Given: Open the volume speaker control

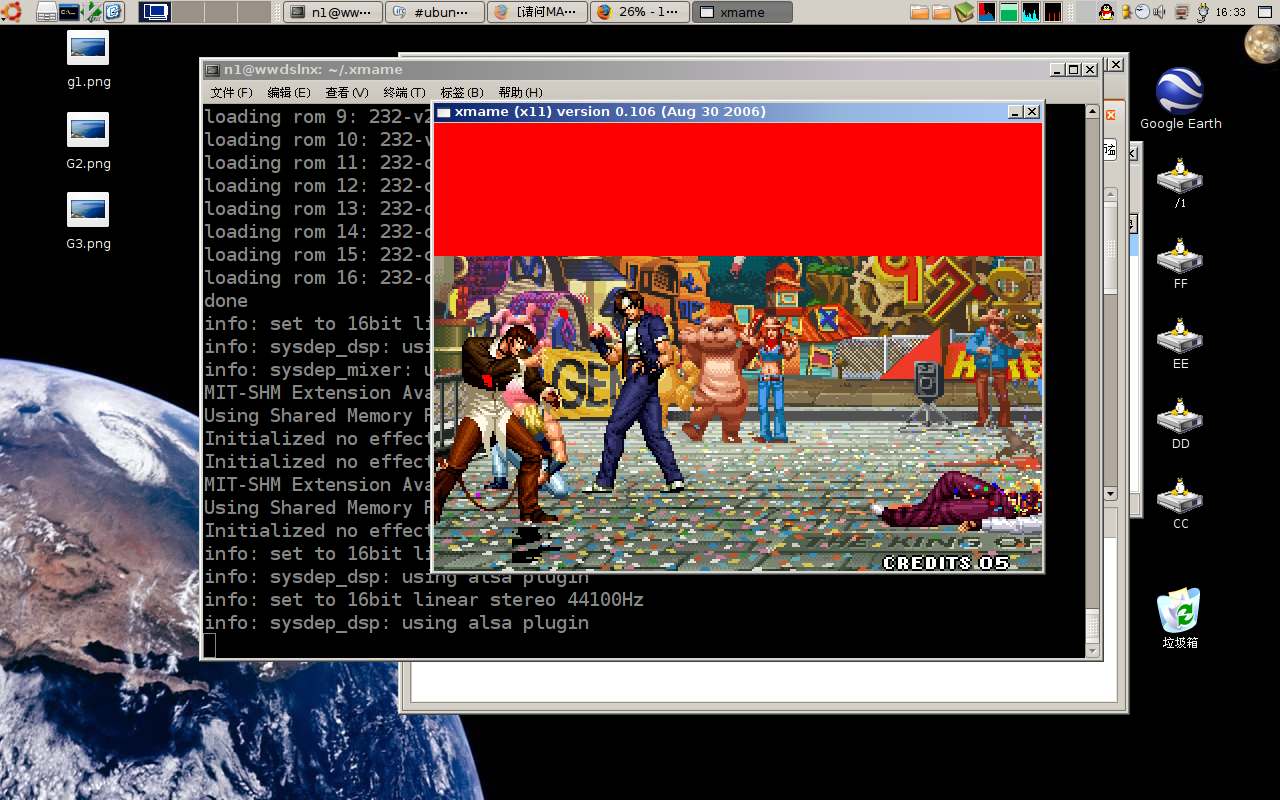Looking at the screenshot, I should coord(1160,12).
